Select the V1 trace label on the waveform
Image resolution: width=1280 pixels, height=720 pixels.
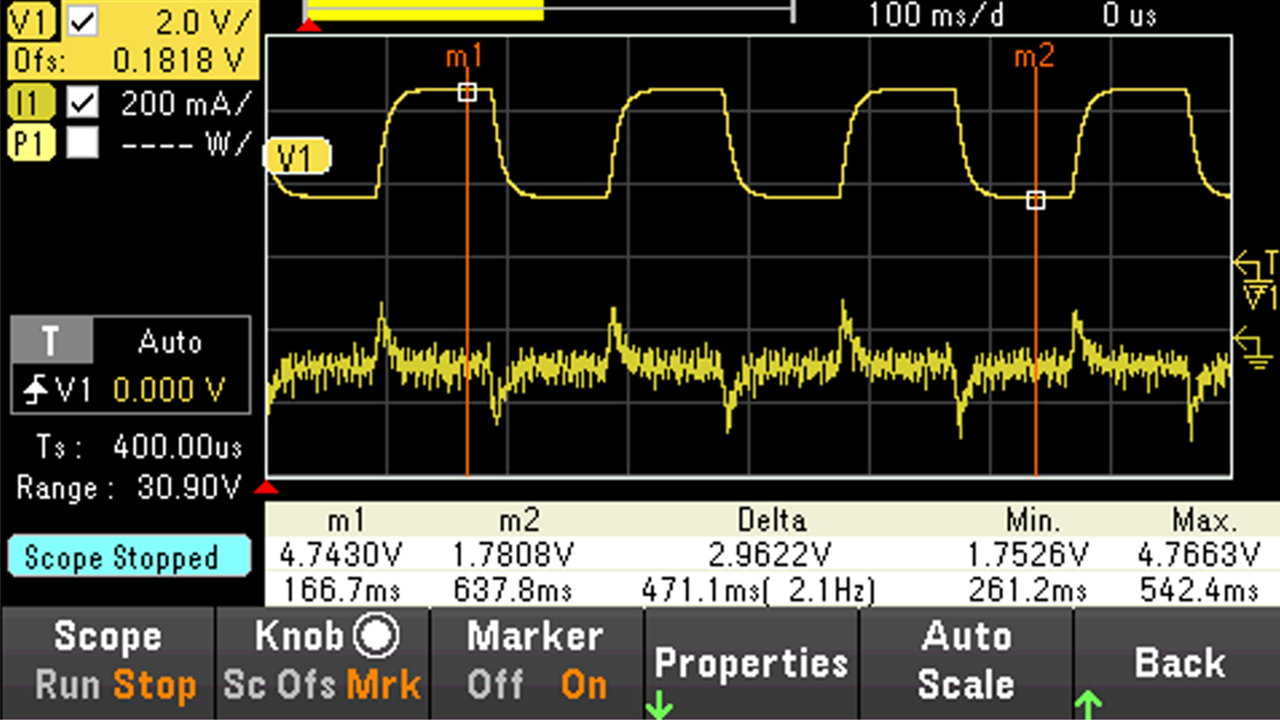click(x=297, y=156)
